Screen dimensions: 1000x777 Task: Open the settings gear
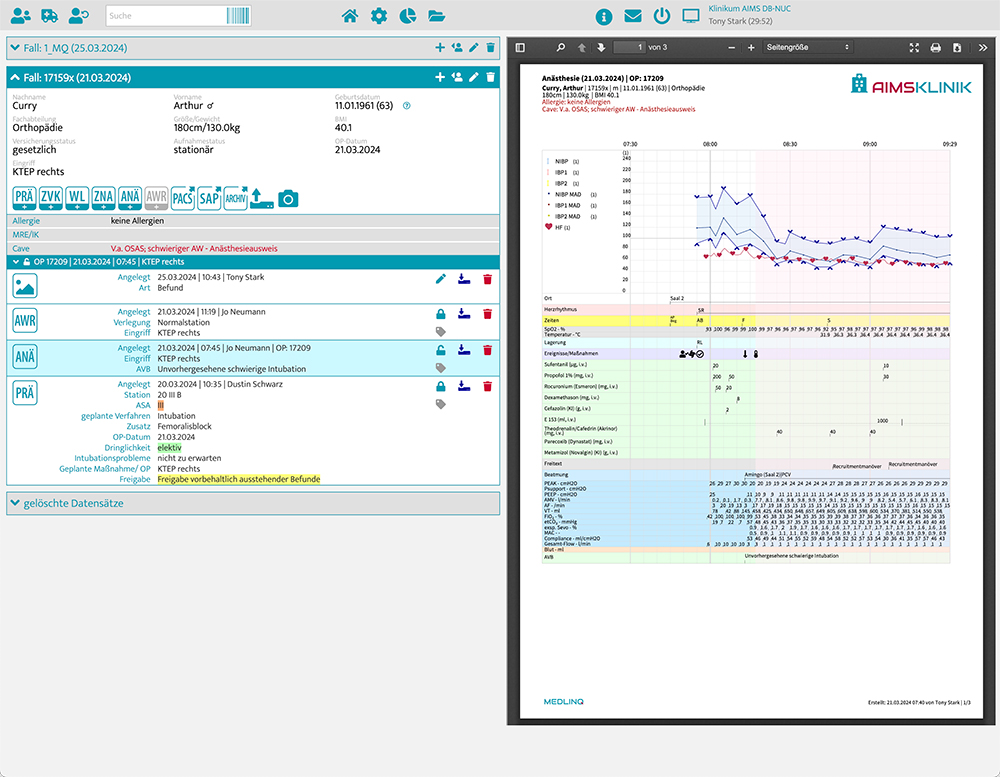pyautogui.click(x=379, y=16)
